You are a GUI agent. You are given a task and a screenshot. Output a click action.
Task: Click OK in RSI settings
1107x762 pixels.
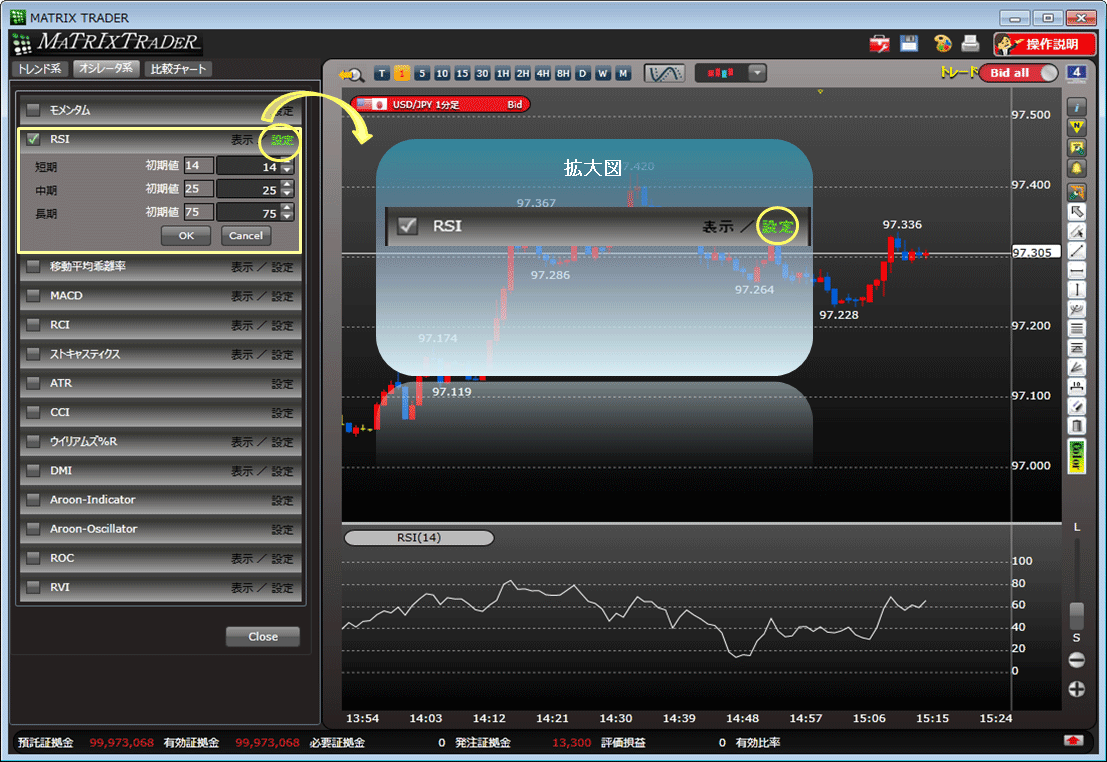click(x=186, y=236)
